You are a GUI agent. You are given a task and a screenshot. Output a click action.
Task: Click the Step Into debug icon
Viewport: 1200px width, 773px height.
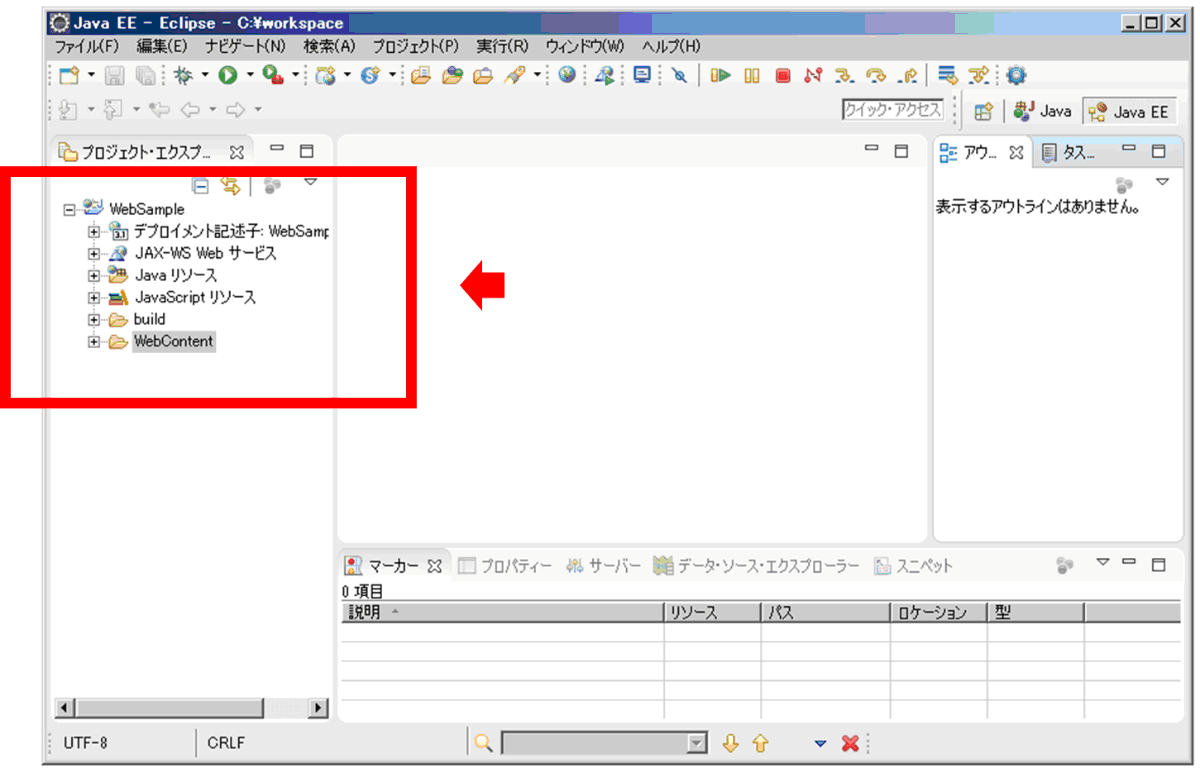844,75
